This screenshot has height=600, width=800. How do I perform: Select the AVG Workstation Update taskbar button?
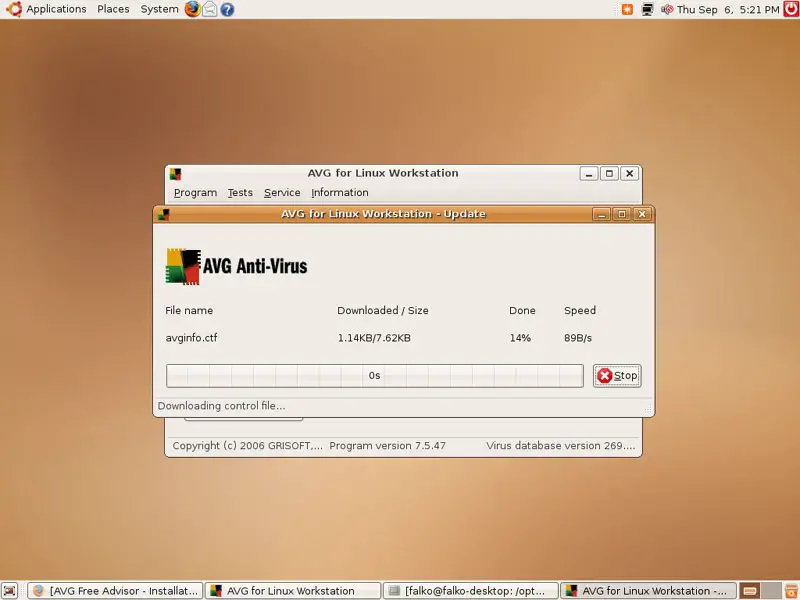coord(648,591)
